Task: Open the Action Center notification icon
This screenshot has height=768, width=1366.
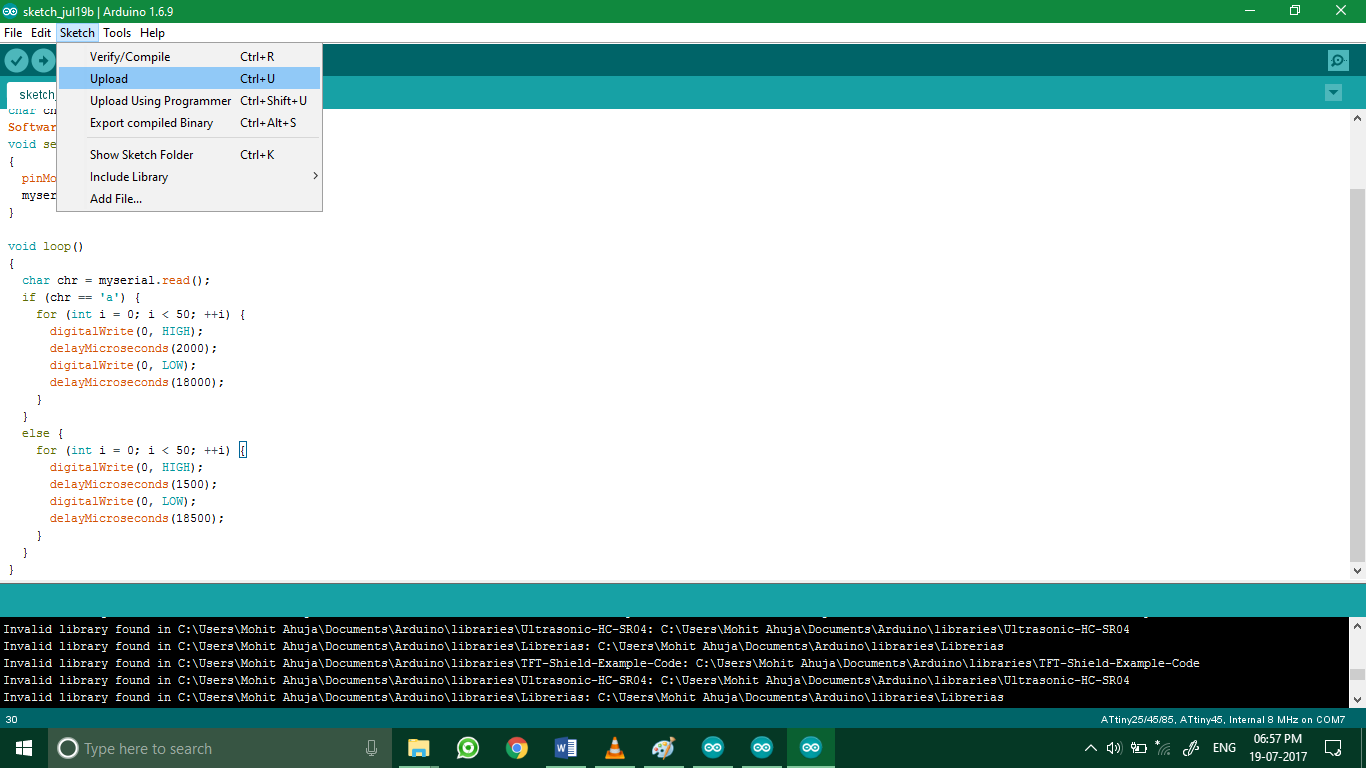Action: click(x=1333, y=748)
